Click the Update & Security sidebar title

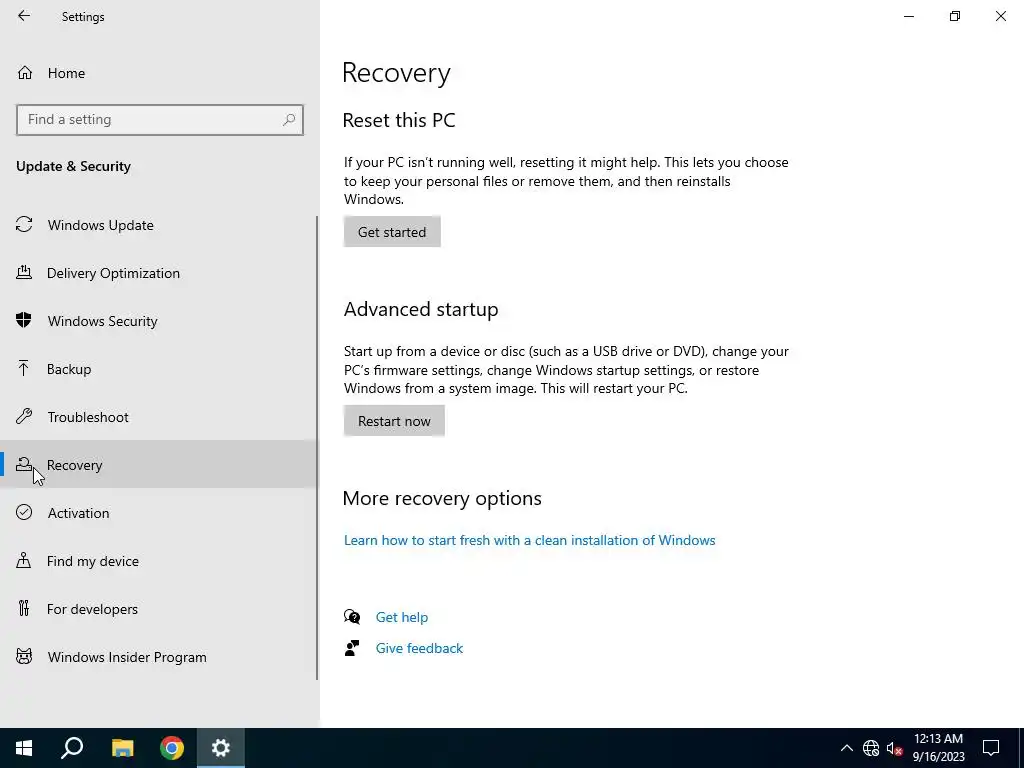click(73, 167)
